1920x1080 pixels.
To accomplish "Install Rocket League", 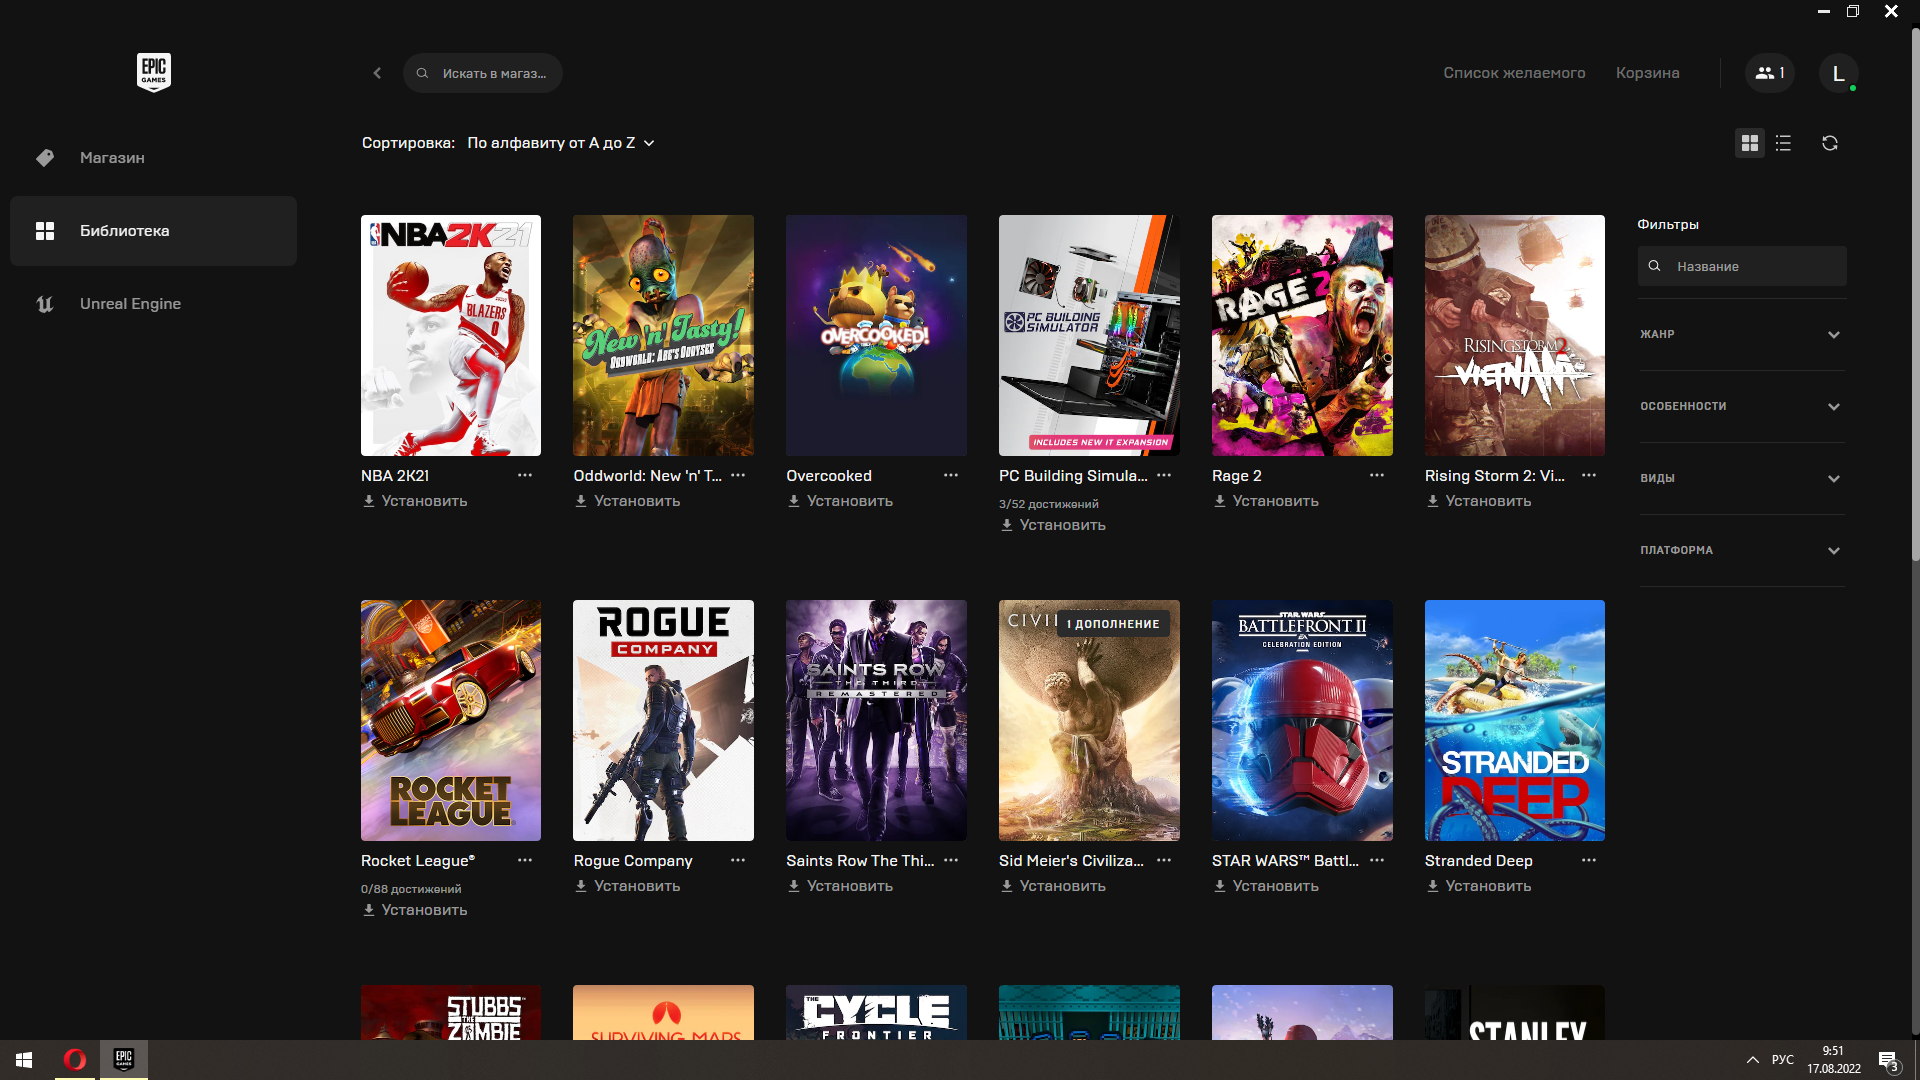I will click(x=415, y=910).
